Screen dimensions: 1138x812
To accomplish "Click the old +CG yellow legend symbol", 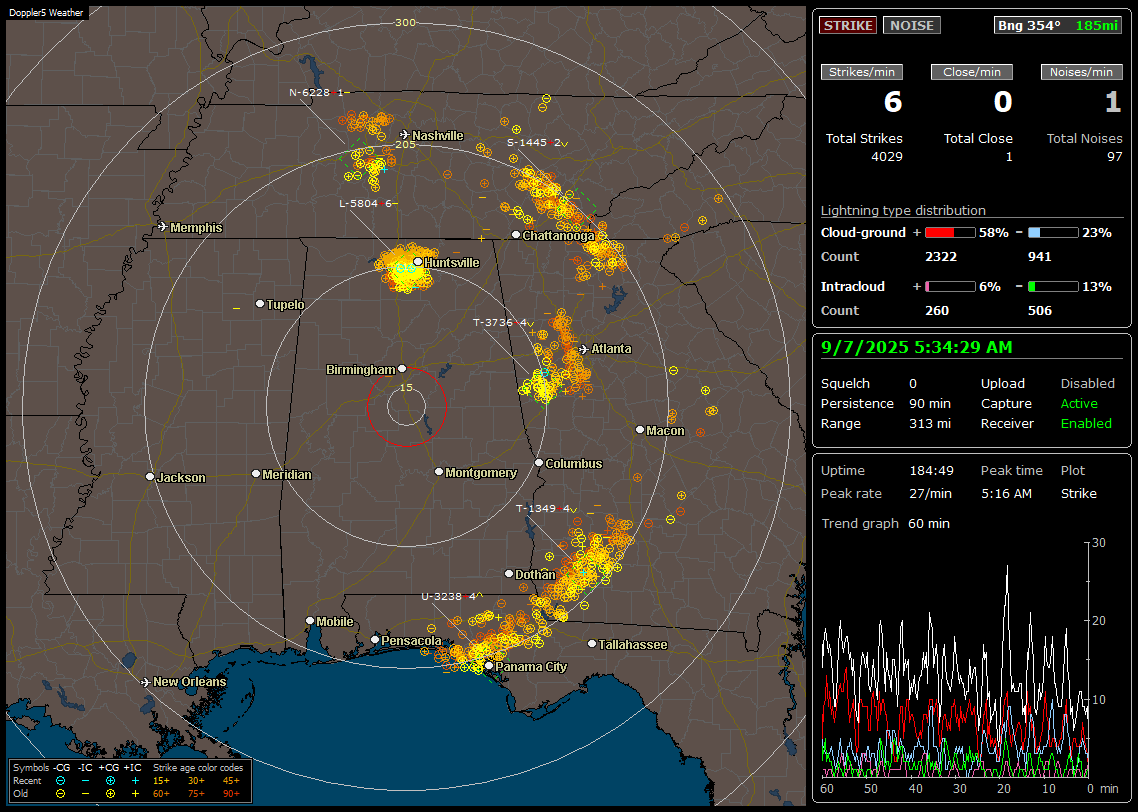I will [x=110, y=794].
